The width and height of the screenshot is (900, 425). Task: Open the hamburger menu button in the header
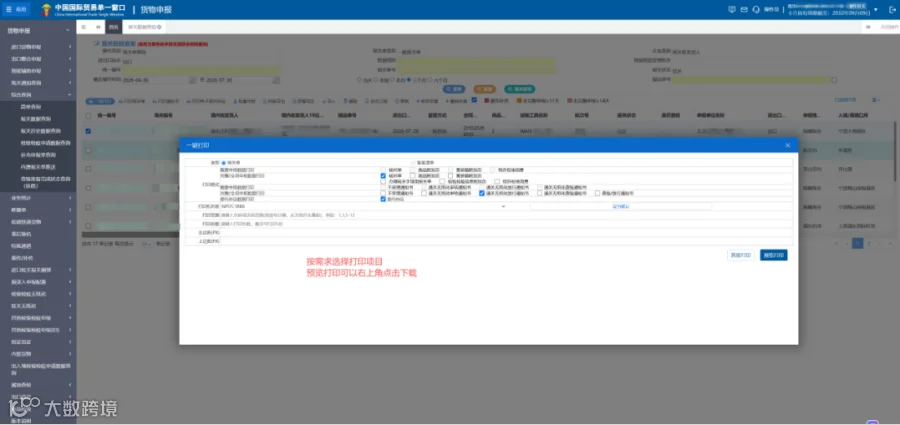17,9
